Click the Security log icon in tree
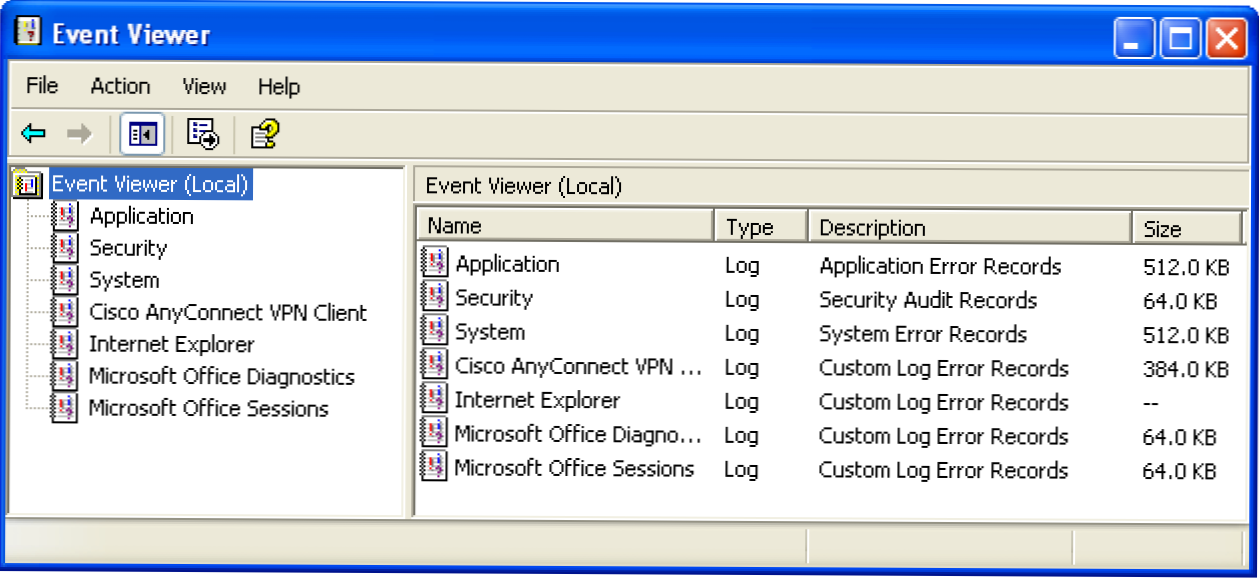 tap(65, 249)
